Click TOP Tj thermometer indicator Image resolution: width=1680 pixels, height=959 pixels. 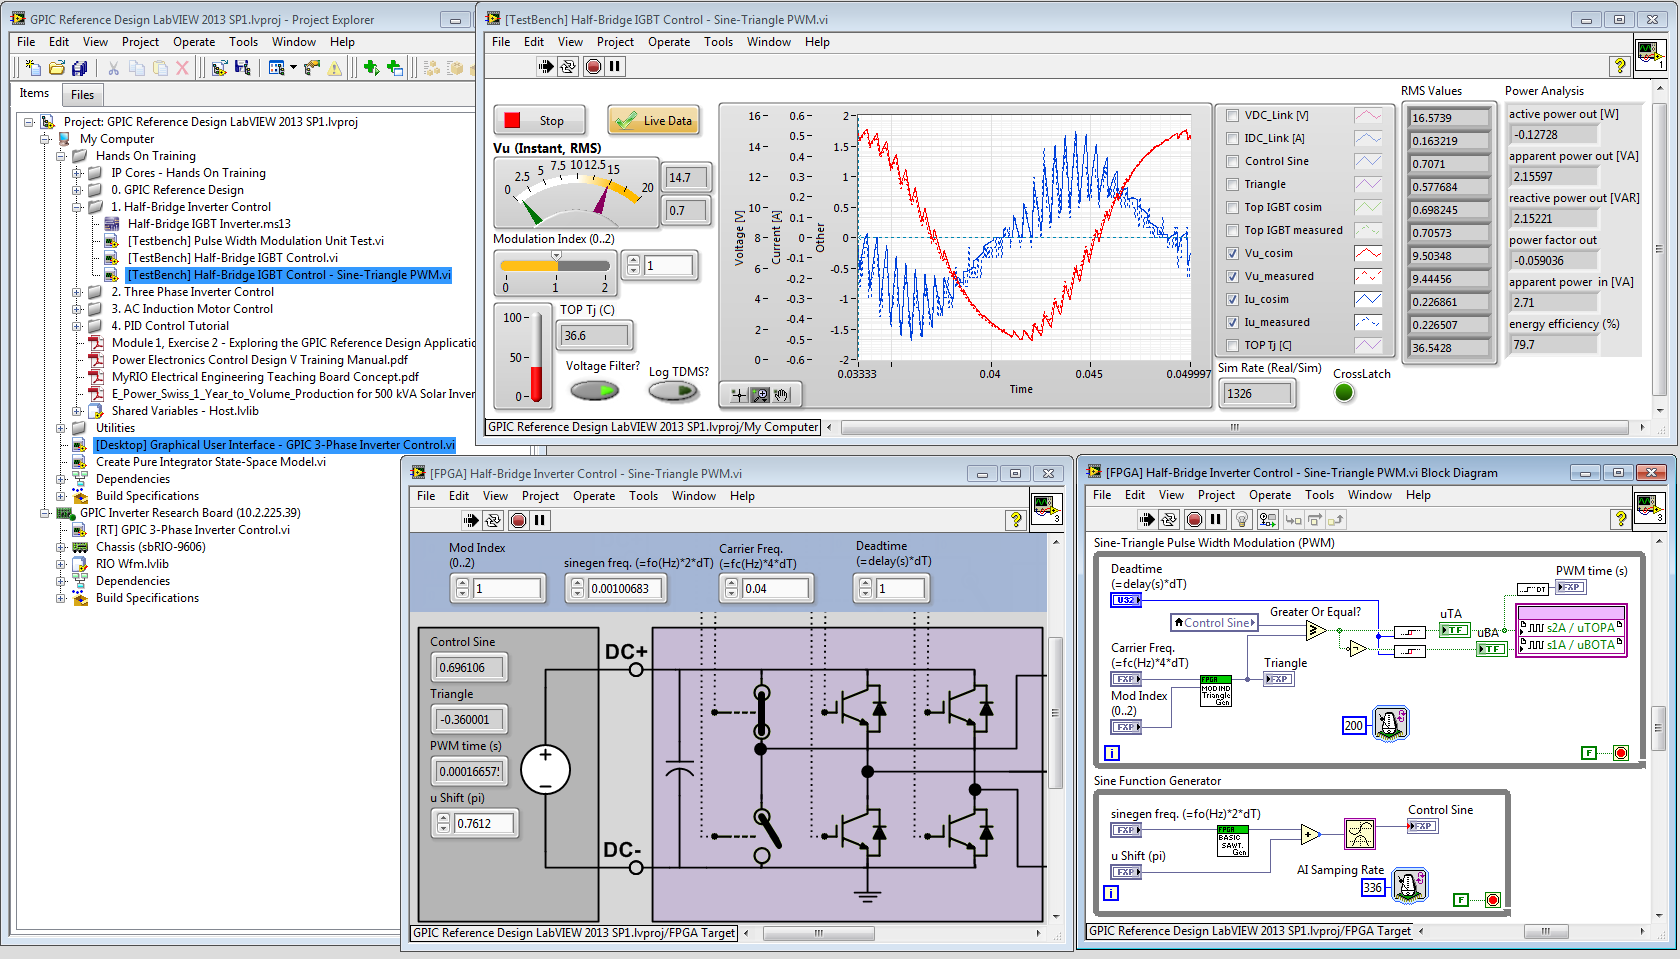pos(536,357)
